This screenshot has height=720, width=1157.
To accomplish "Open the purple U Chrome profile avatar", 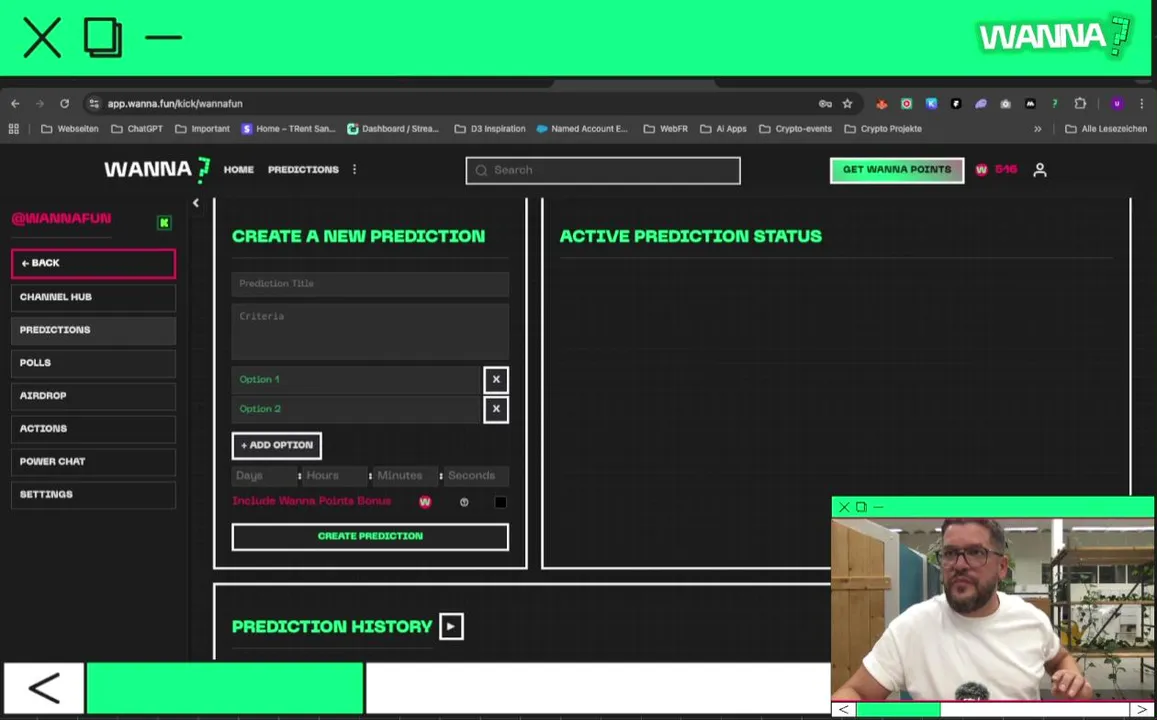I will (x=1117, y=104).
